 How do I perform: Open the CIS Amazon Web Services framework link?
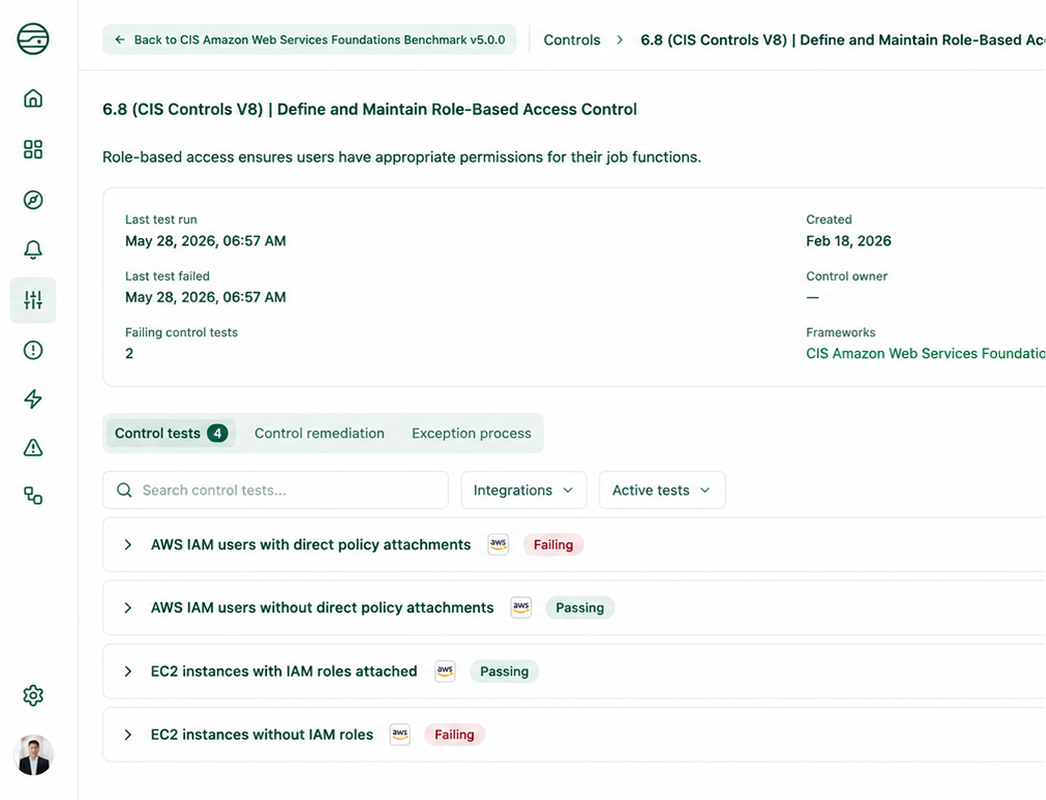[x=925, y=354]
